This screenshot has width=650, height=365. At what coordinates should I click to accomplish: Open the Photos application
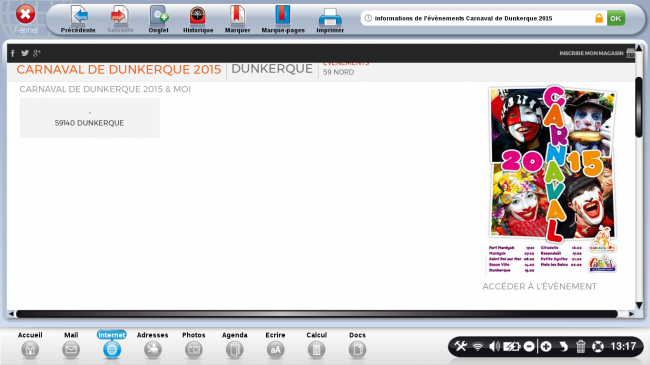coord(194,345)
